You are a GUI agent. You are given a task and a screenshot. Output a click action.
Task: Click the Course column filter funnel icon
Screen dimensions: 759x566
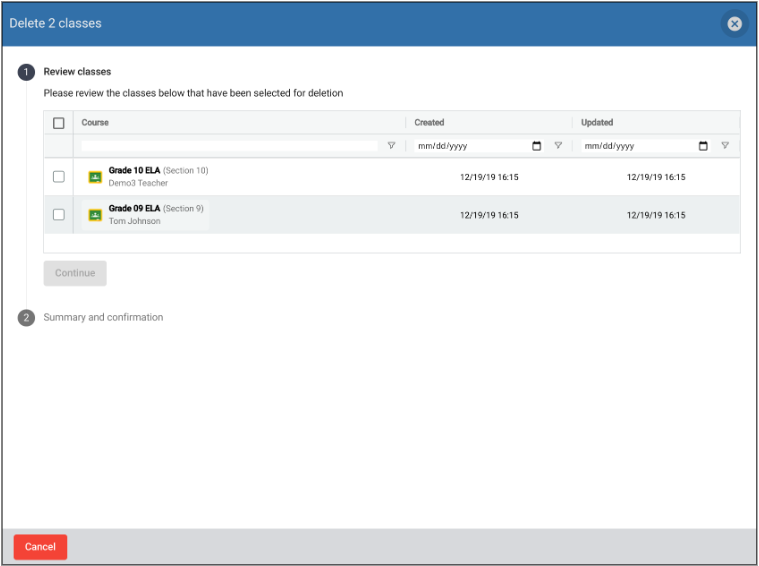(x=391, y=146)
